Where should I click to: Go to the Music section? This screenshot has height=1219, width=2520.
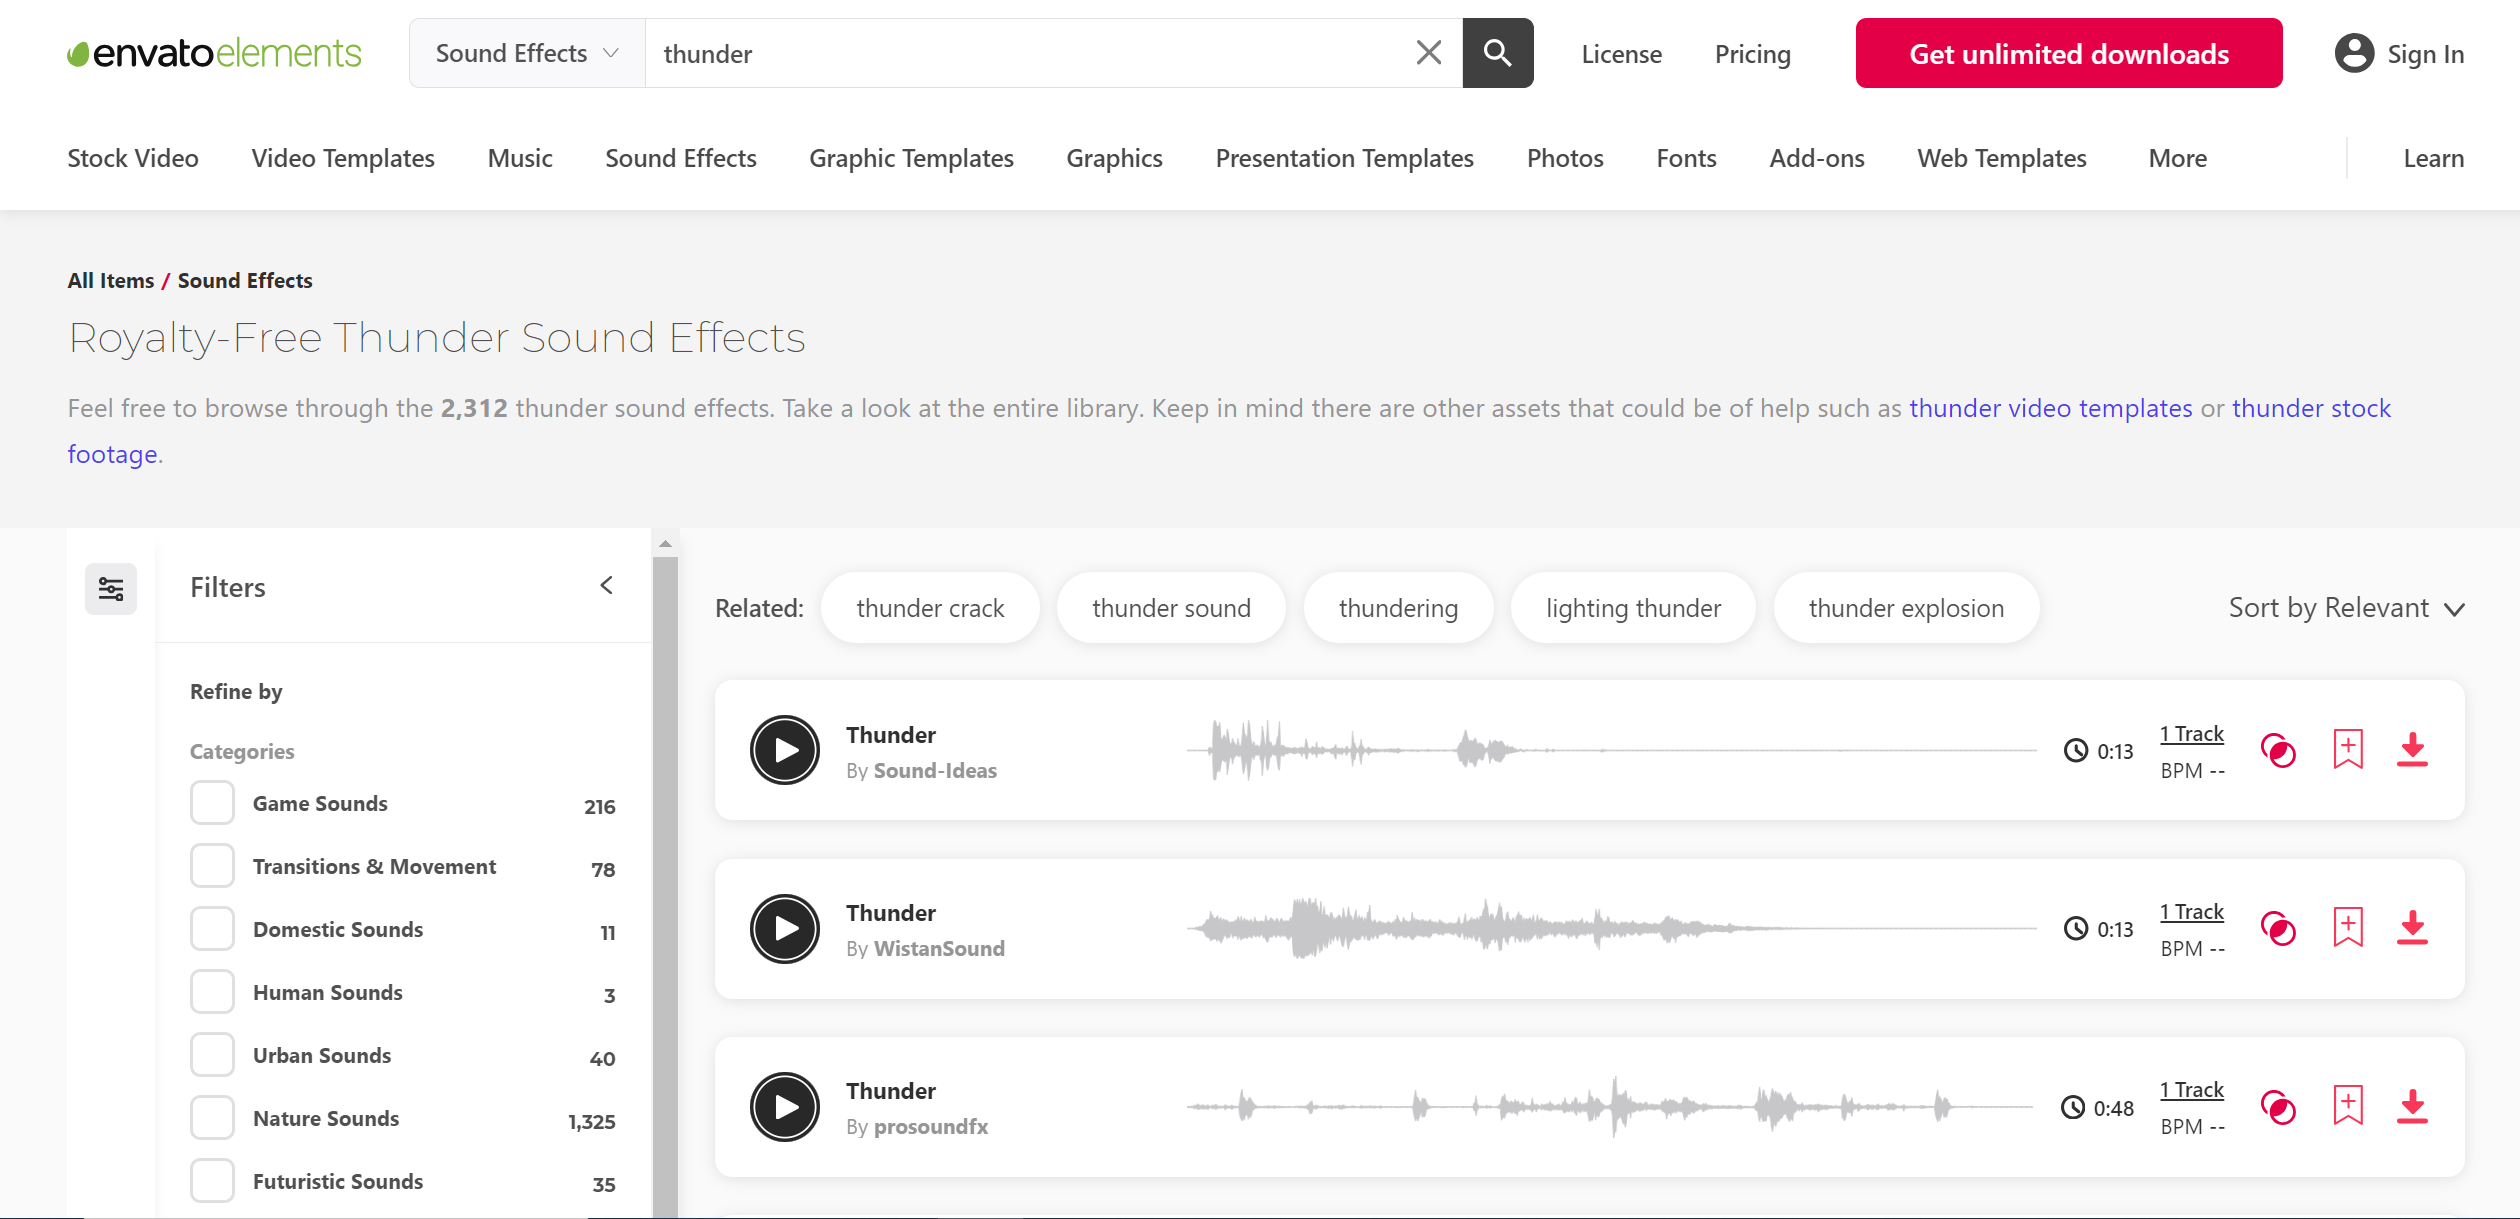(x=519, y=158)
